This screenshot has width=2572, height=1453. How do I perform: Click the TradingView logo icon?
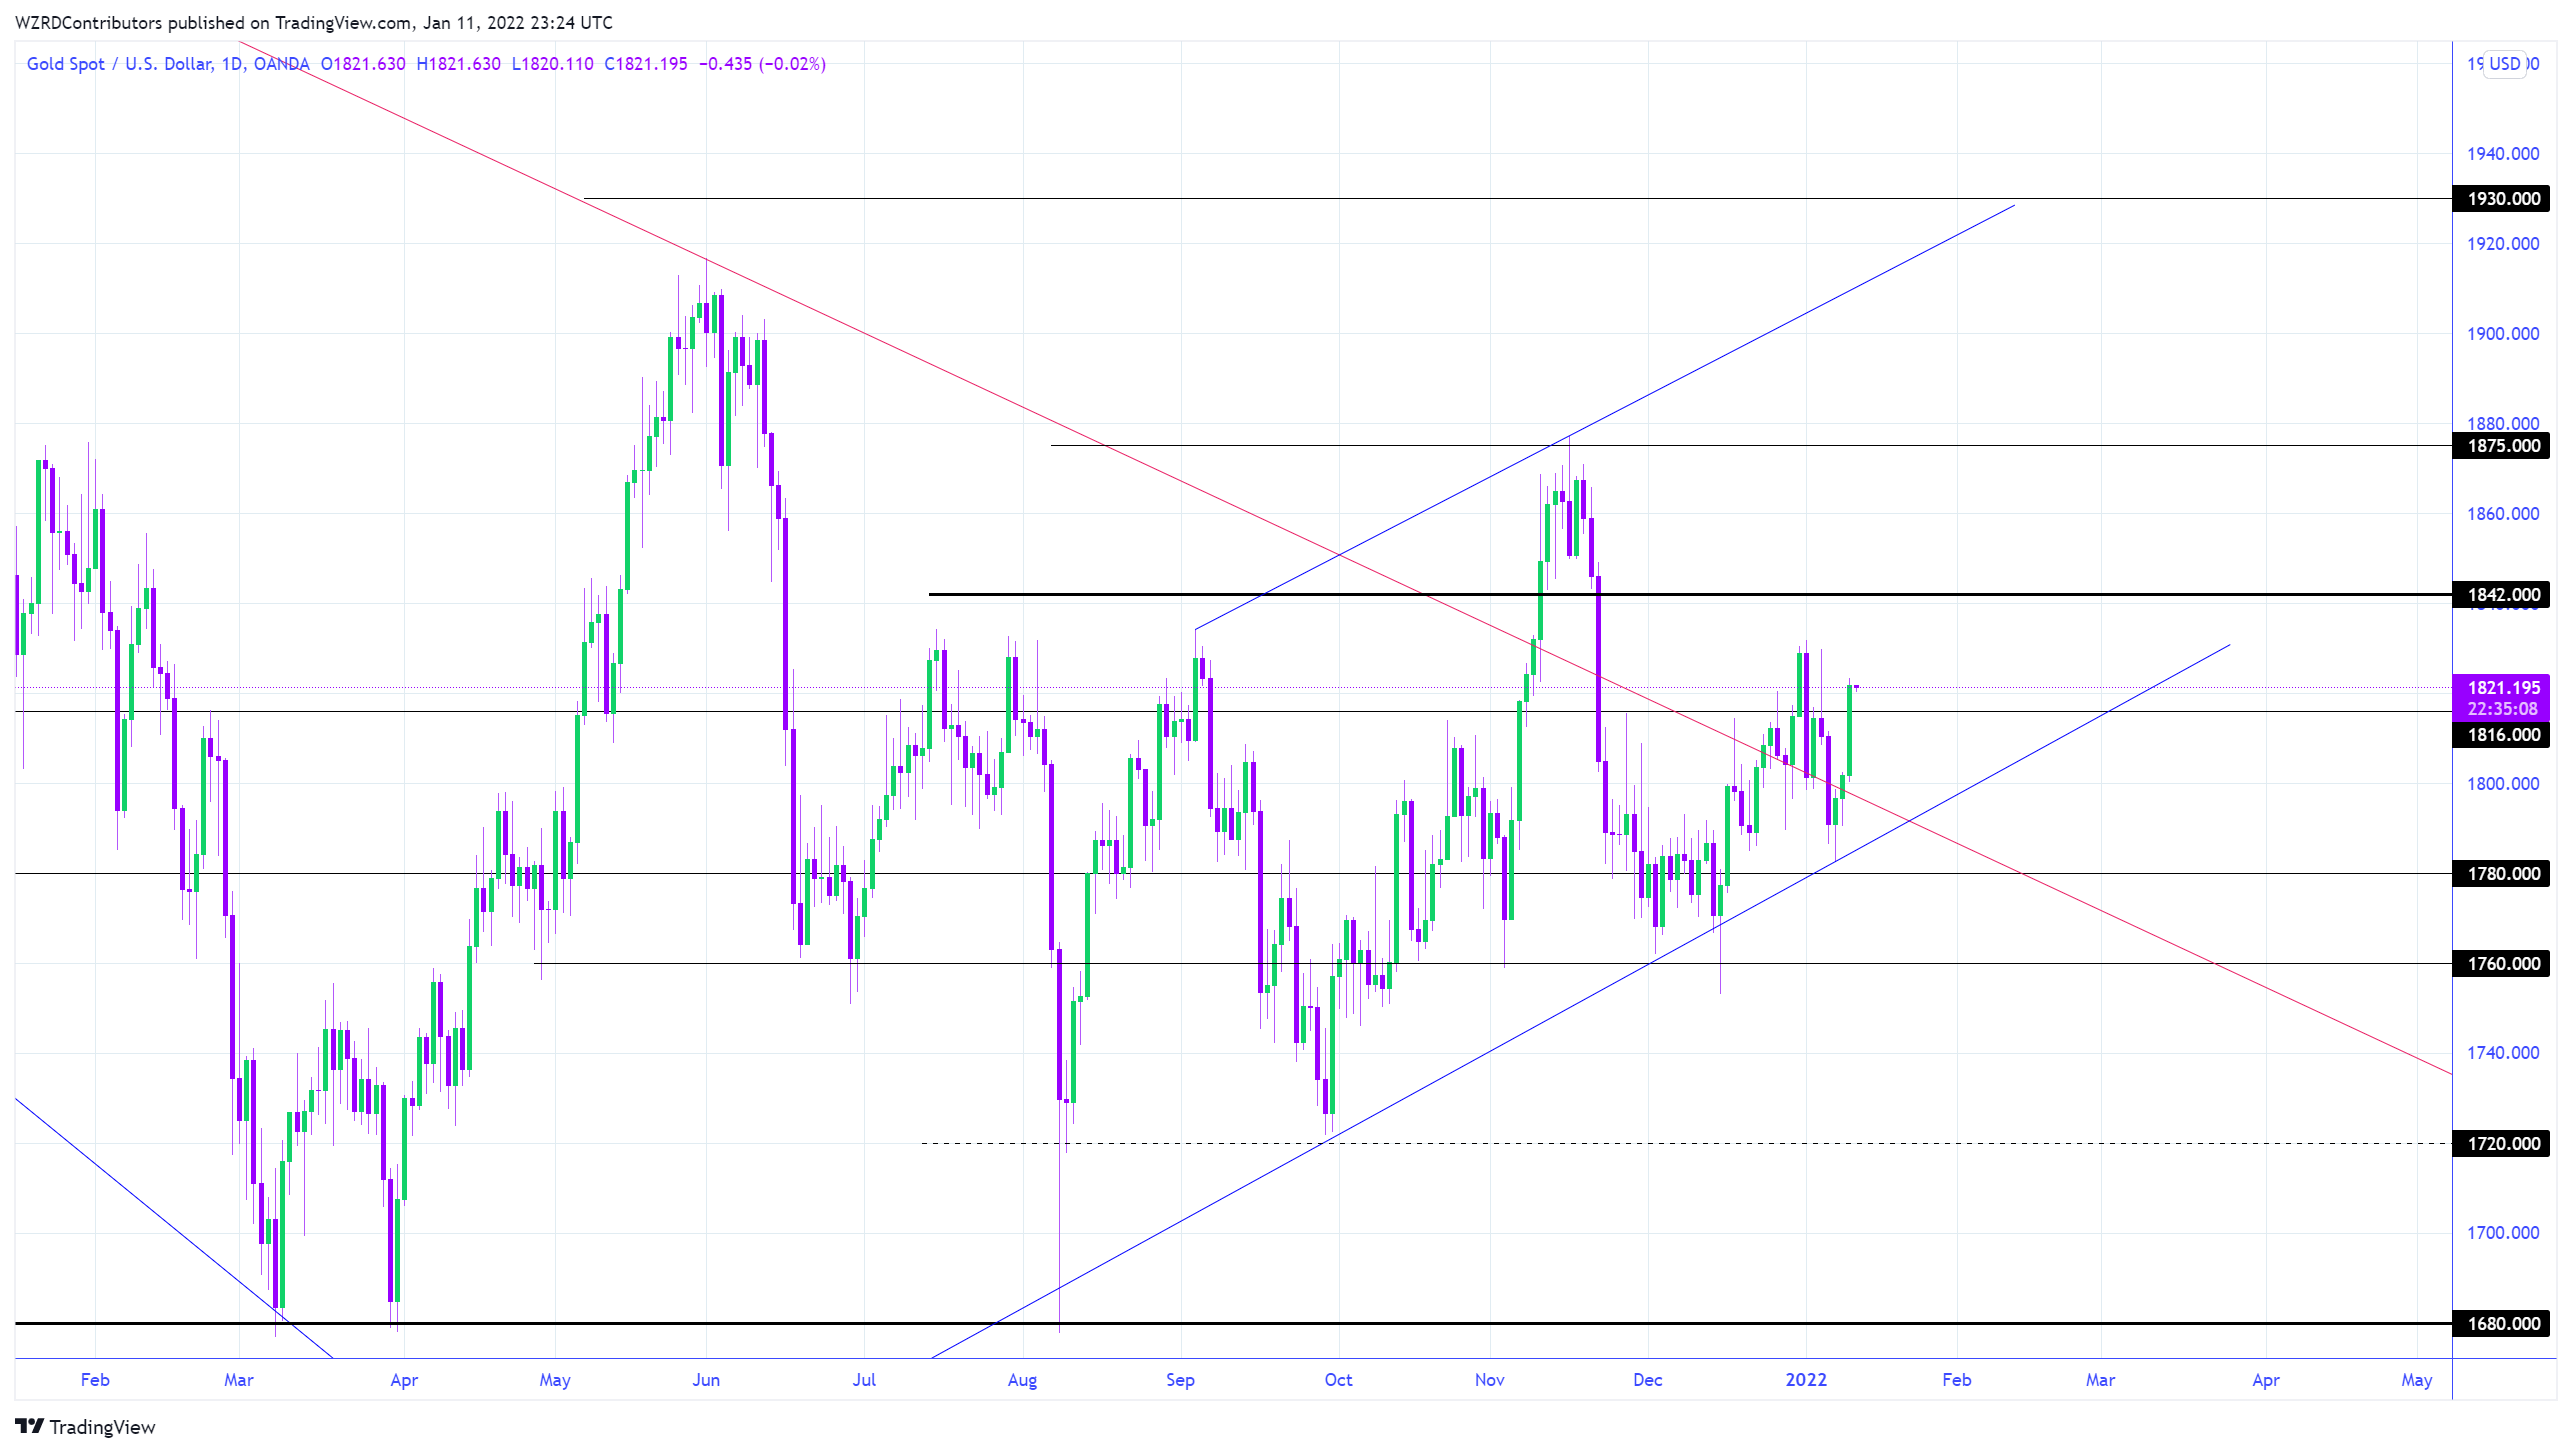(x=29, y=1426)
